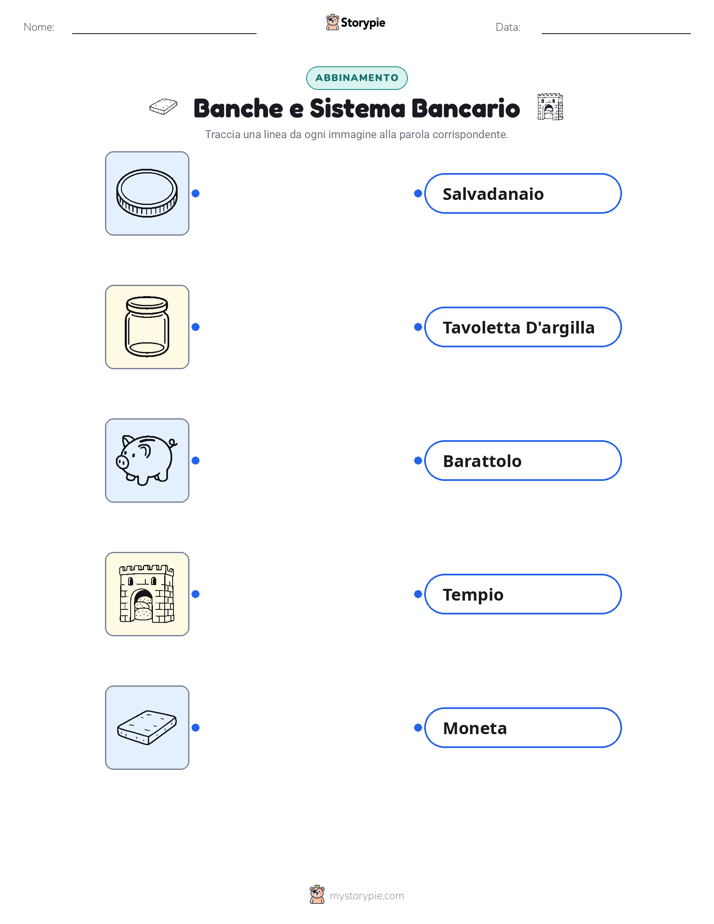Choose the Barattolo word box

pyautogui.click(x=523, y=460)
